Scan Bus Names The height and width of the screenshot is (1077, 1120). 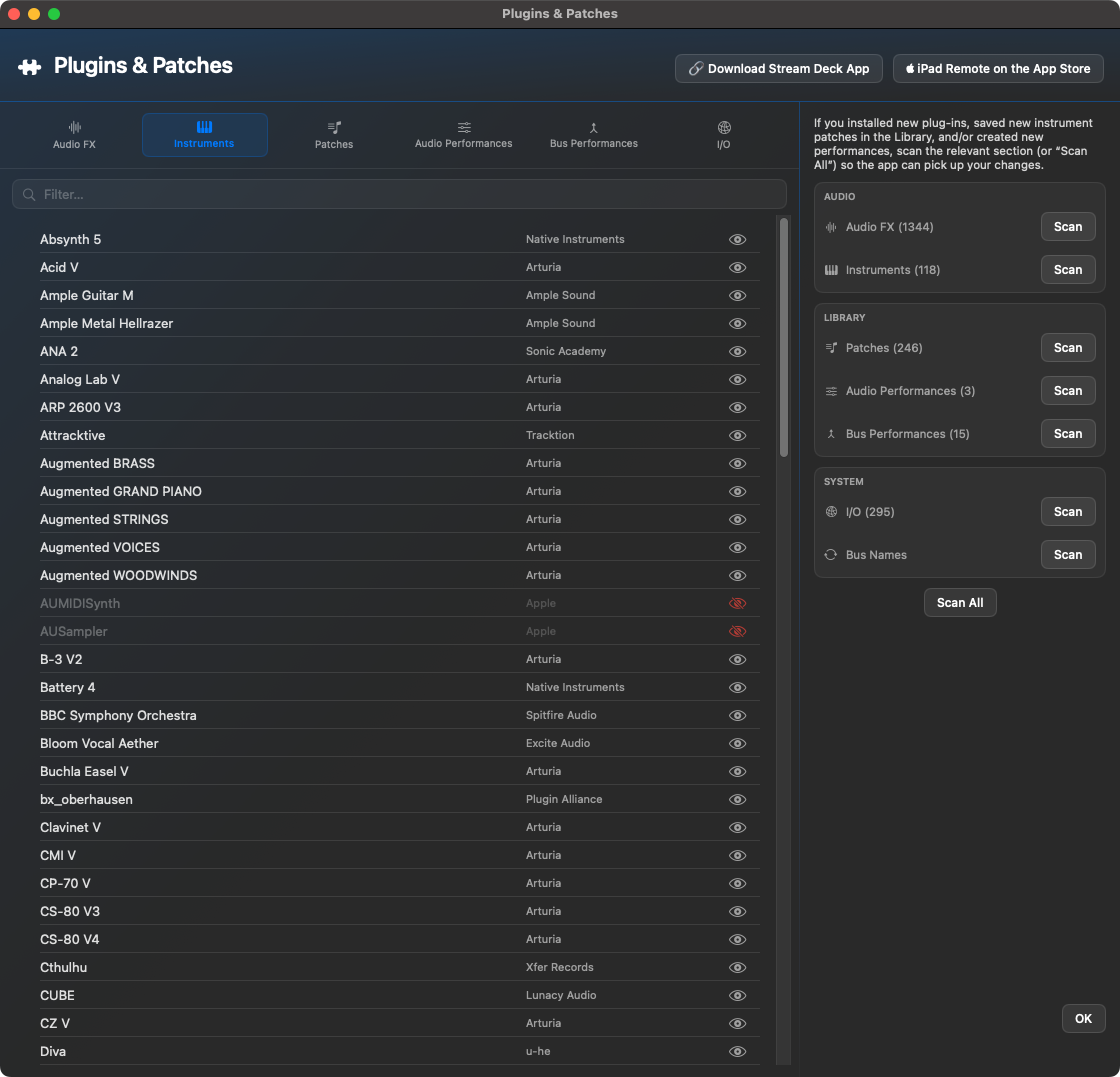(1068, 555)
